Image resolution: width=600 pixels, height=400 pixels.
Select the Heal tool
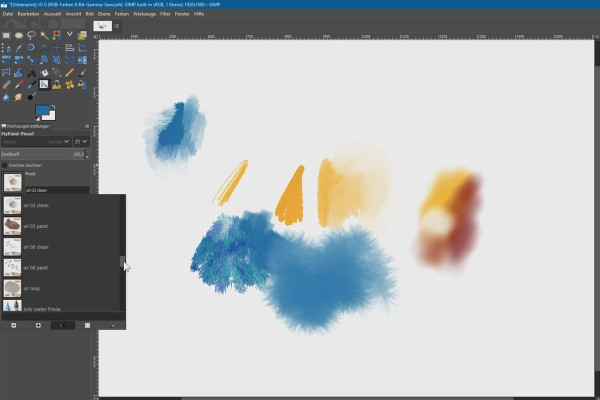(x=69, y=85)
